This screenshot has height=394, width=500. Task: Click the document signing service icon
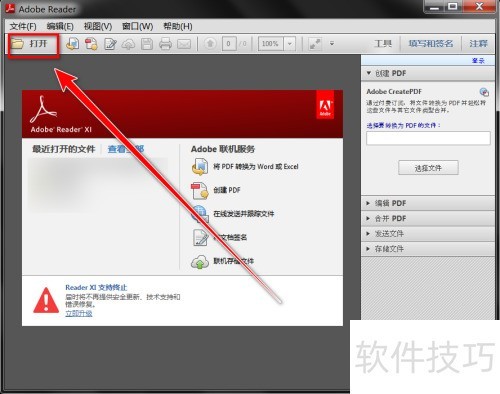[200, 237]
